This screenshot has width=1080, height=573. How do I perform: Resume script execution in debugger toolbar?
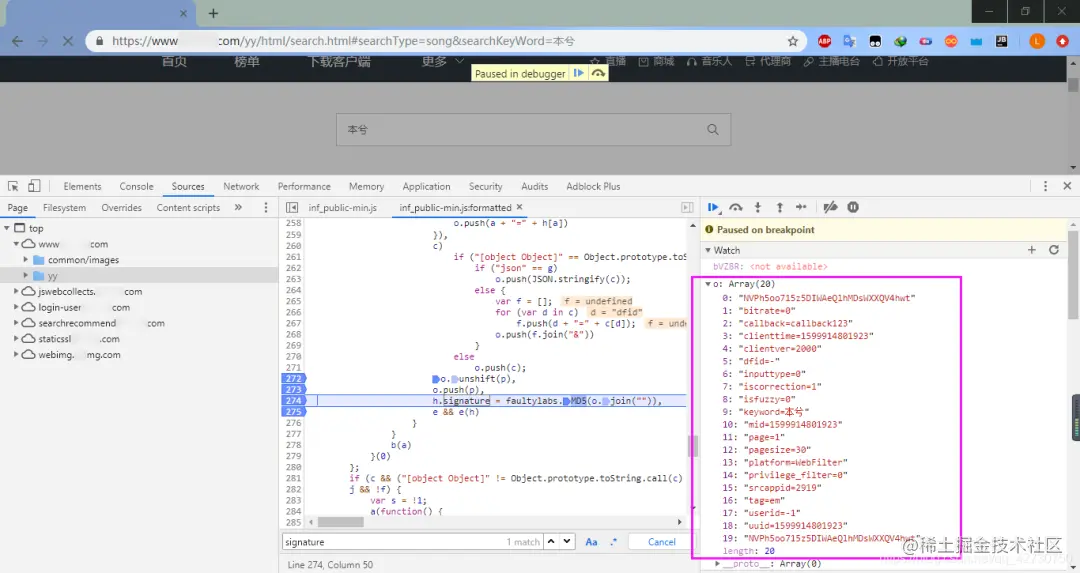(x=714, y=207)
